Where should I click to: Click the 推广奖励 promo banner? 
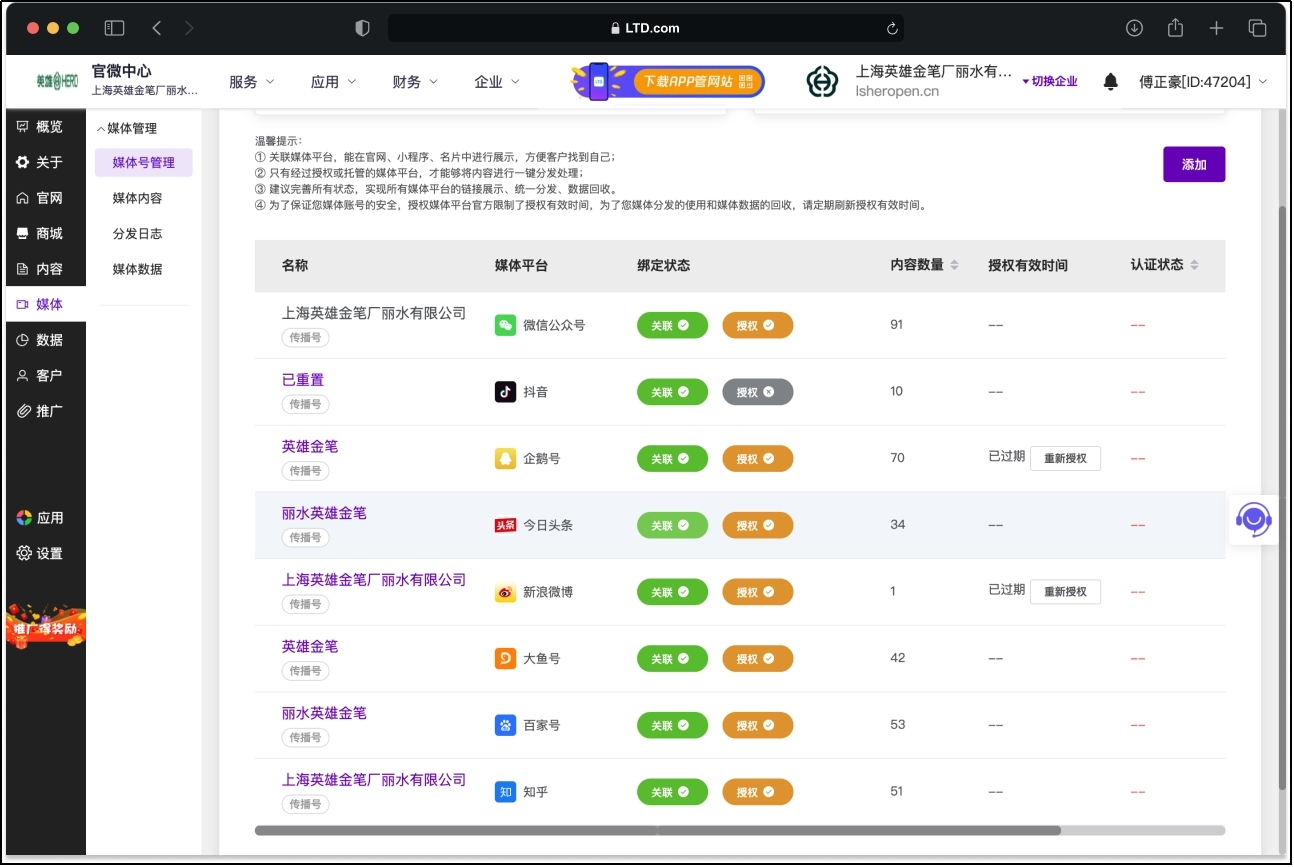[46, 626]
